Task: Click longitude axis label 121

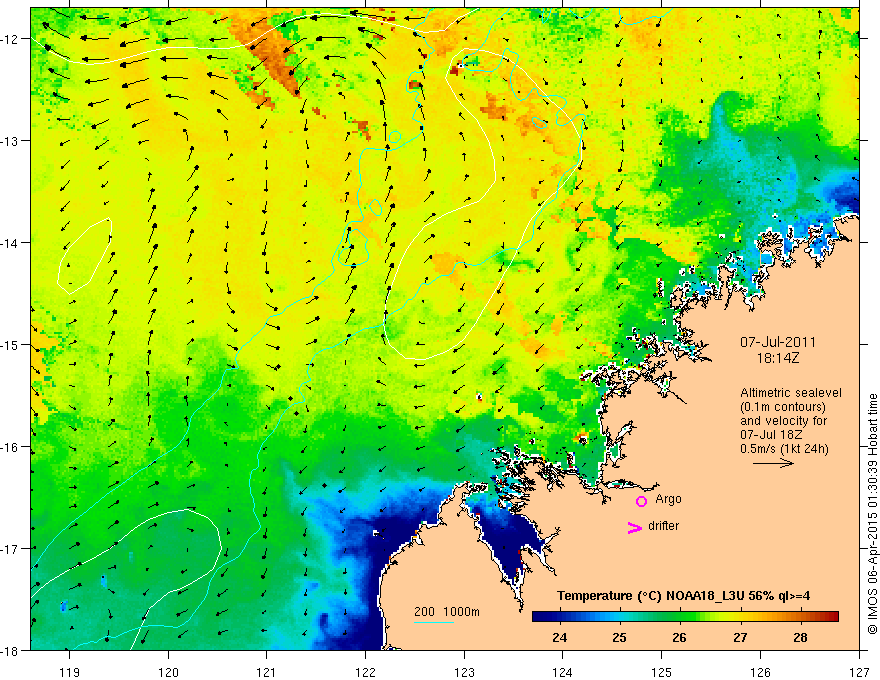Action: (267, 672)
